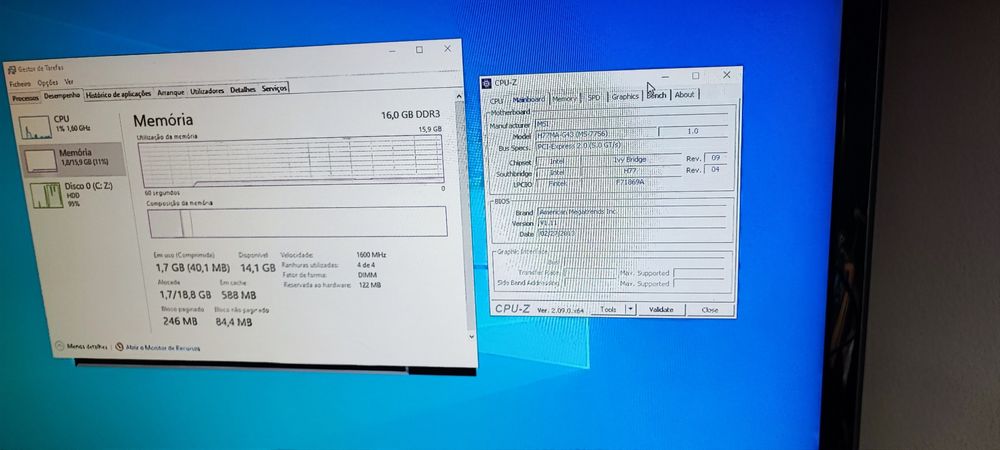Open the Opções menu
The width and height of the screenshot is (1000, 450).
tap(48, 83)
